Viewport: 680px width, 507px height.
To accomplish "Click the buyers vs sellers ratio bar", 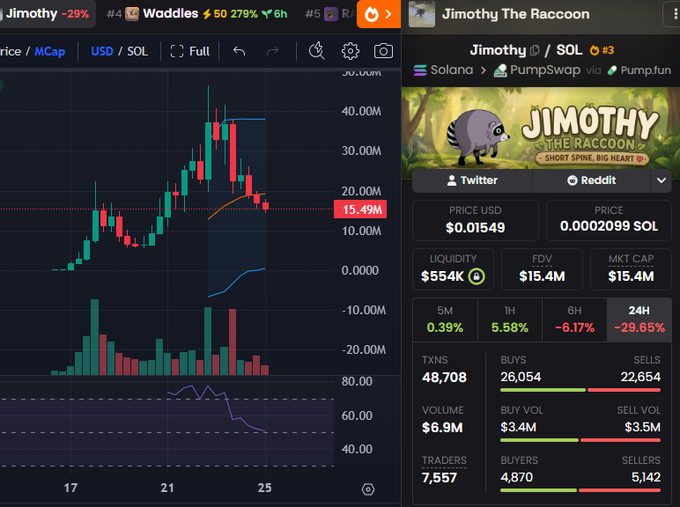I will click(x=580, y=491).
